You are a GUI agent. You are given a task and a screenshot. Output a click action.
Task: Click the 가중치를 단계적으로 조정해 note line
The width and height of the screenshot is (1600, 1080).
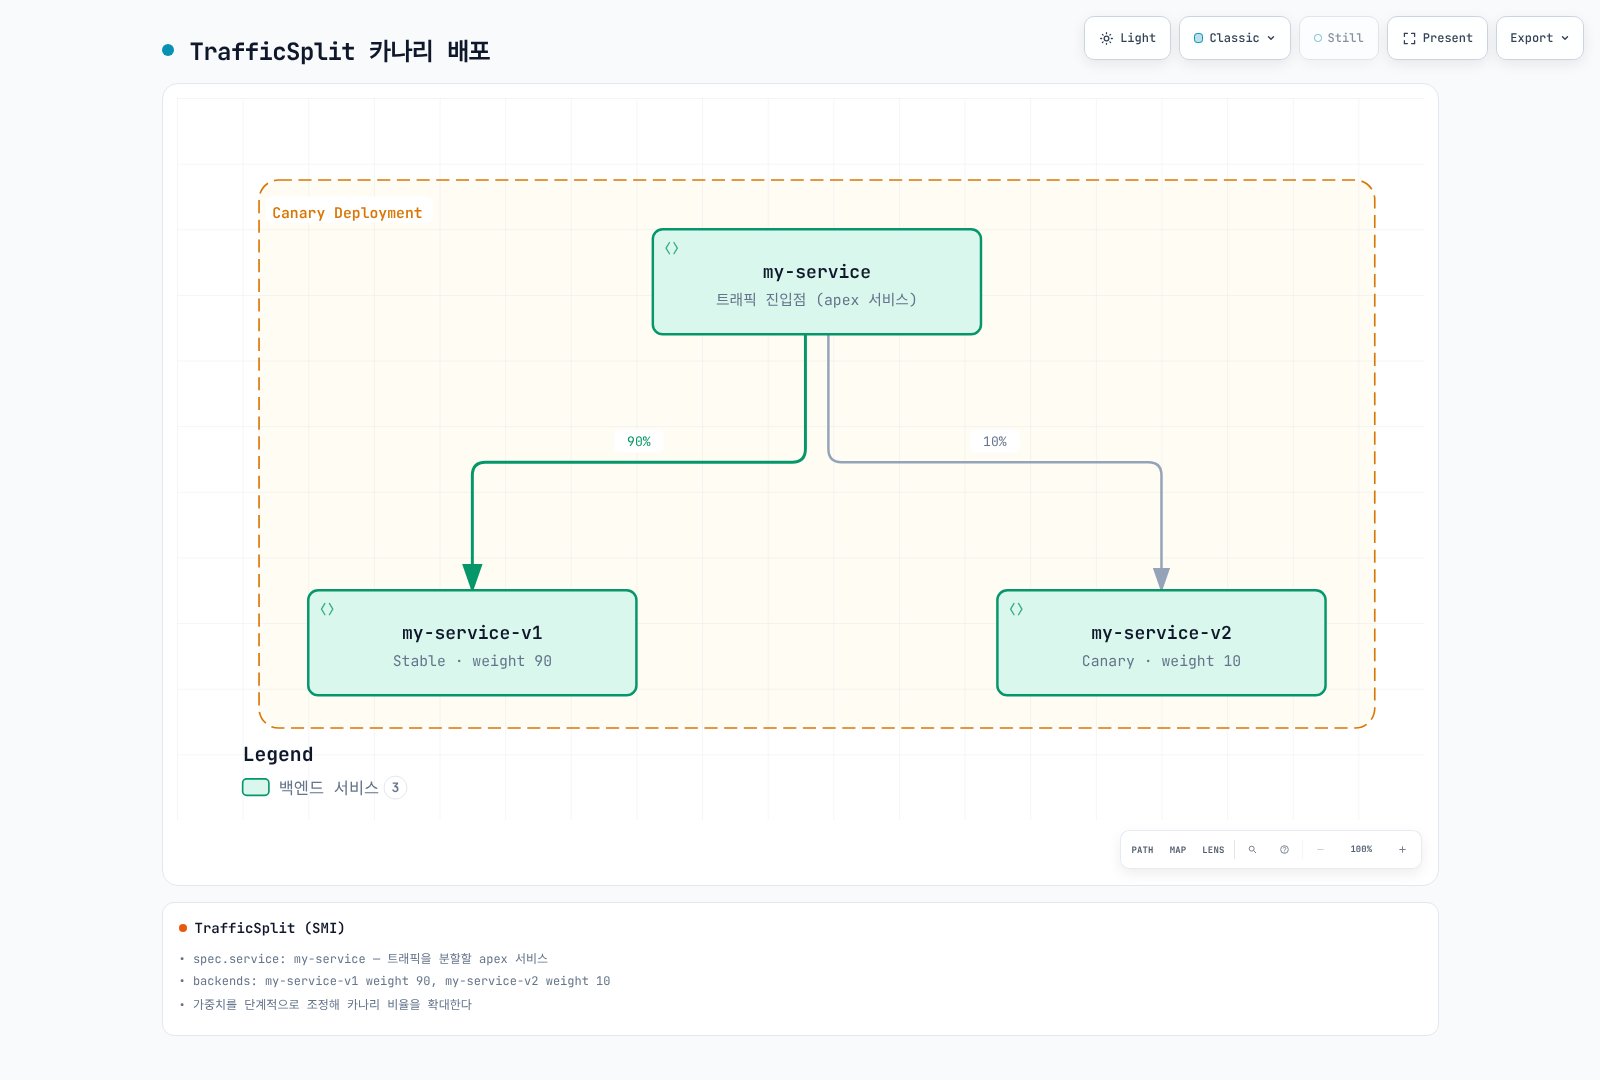[332, 1004]
